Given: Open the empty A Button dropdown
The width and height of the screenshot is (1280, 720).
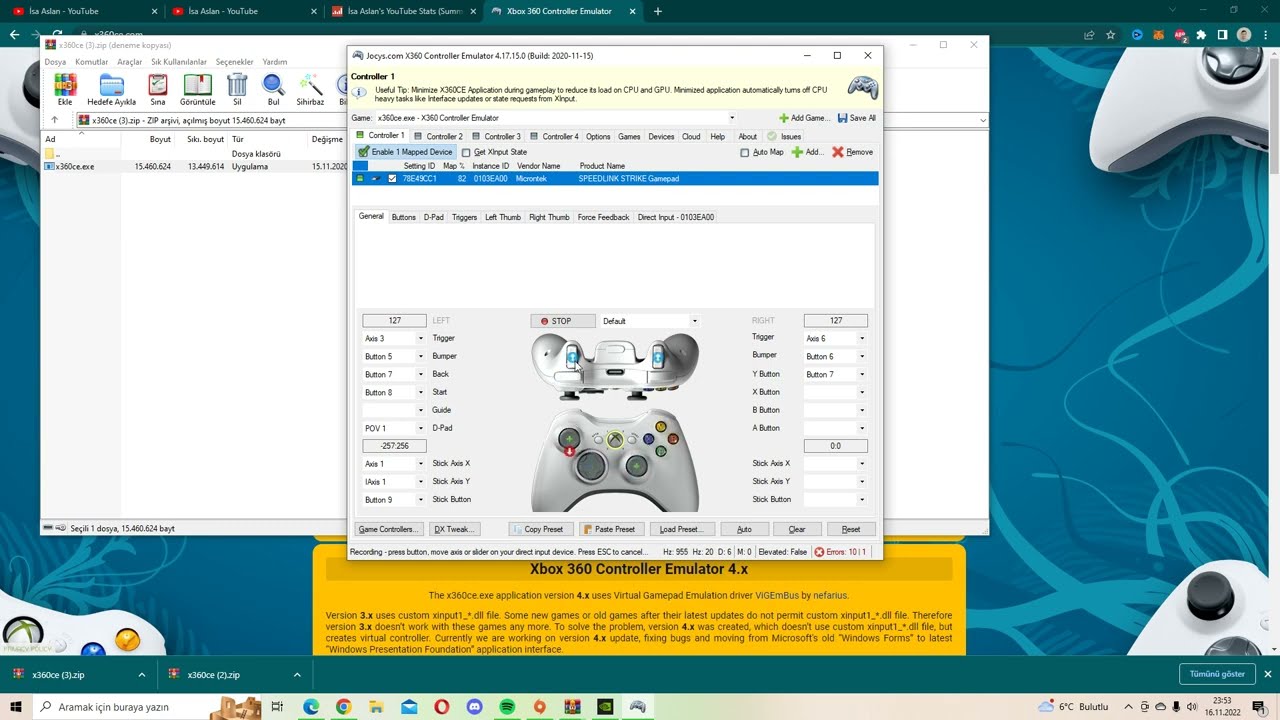Looking at the screenshot, I should pos(862,428).
